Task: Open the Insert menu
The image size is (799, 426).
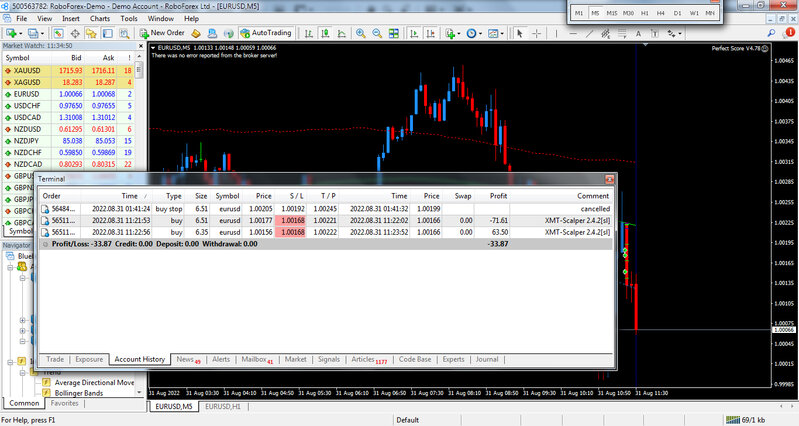Action: (x=71, y=18)
